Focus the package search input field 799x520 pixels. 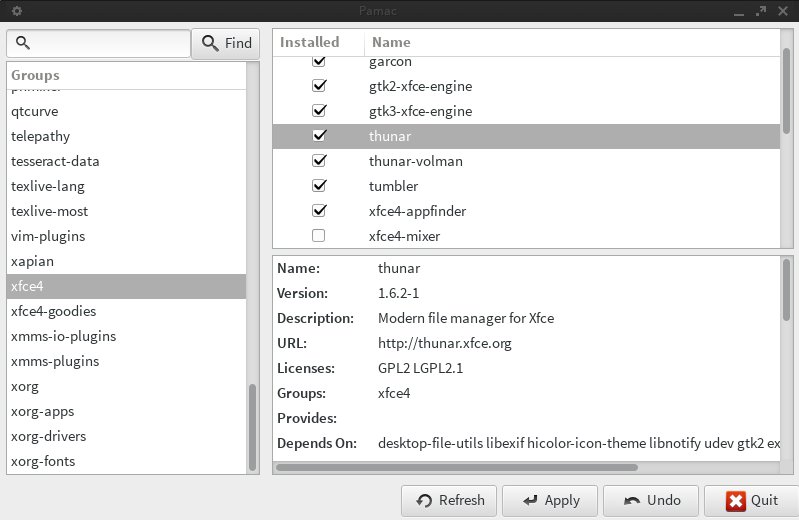[x=98, y=43]
